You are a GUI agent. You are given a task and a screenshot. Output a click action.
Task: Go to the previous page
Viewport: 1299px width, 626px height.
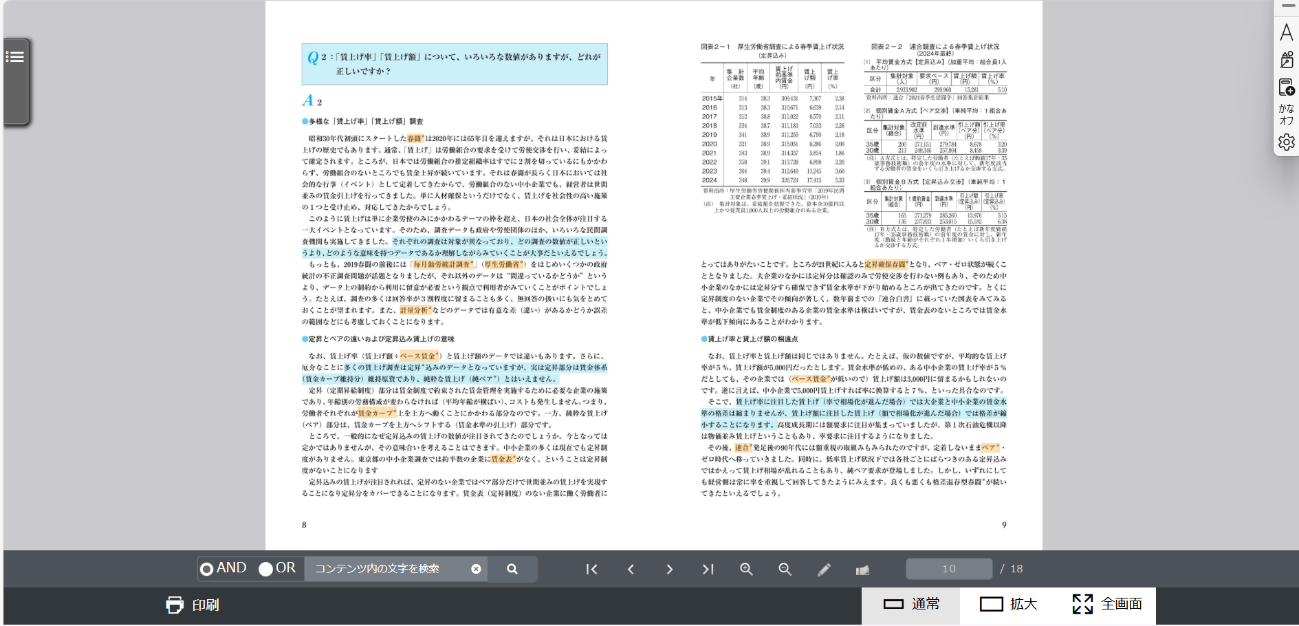tap(631, 569)
